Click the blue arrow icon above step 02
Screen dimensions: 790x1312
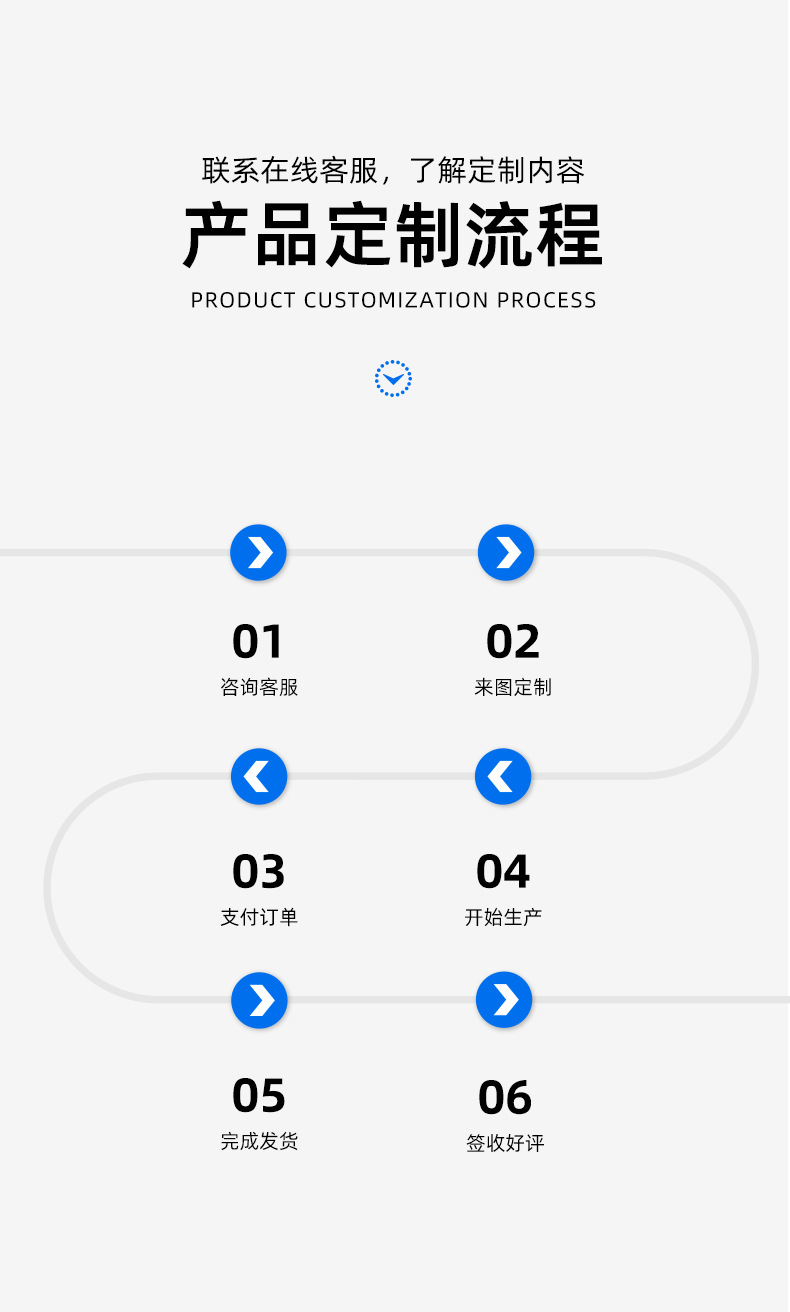click(x=506, y=552)
